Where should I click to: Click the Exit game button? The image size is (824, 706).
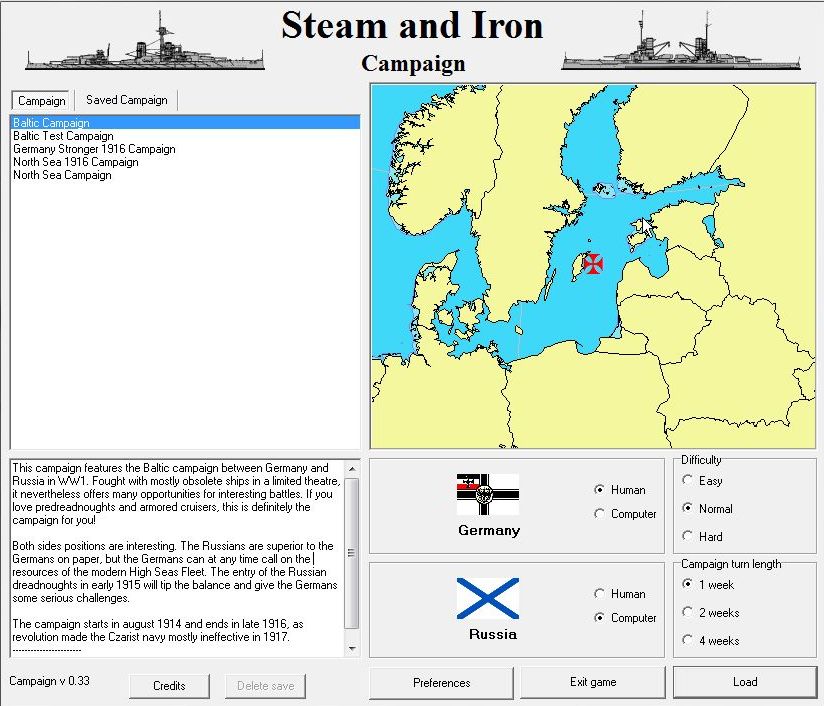(x=592, y=683)
